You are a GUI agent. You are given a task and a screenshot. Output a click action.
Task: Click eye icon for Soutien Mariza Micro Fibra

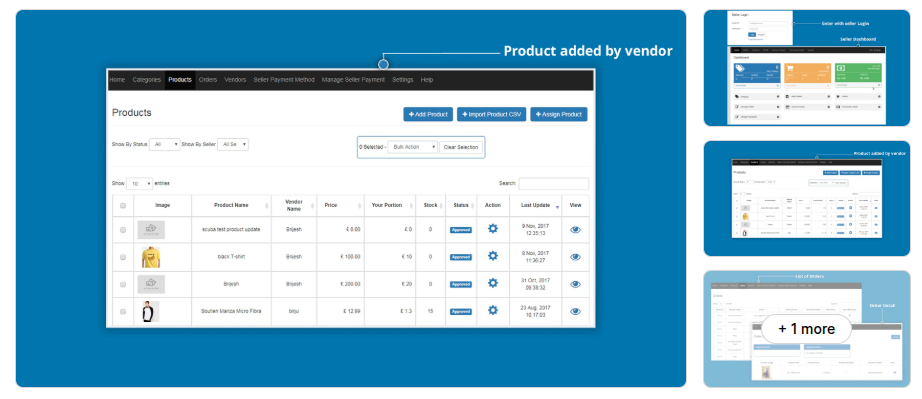[x=575, y=311]
